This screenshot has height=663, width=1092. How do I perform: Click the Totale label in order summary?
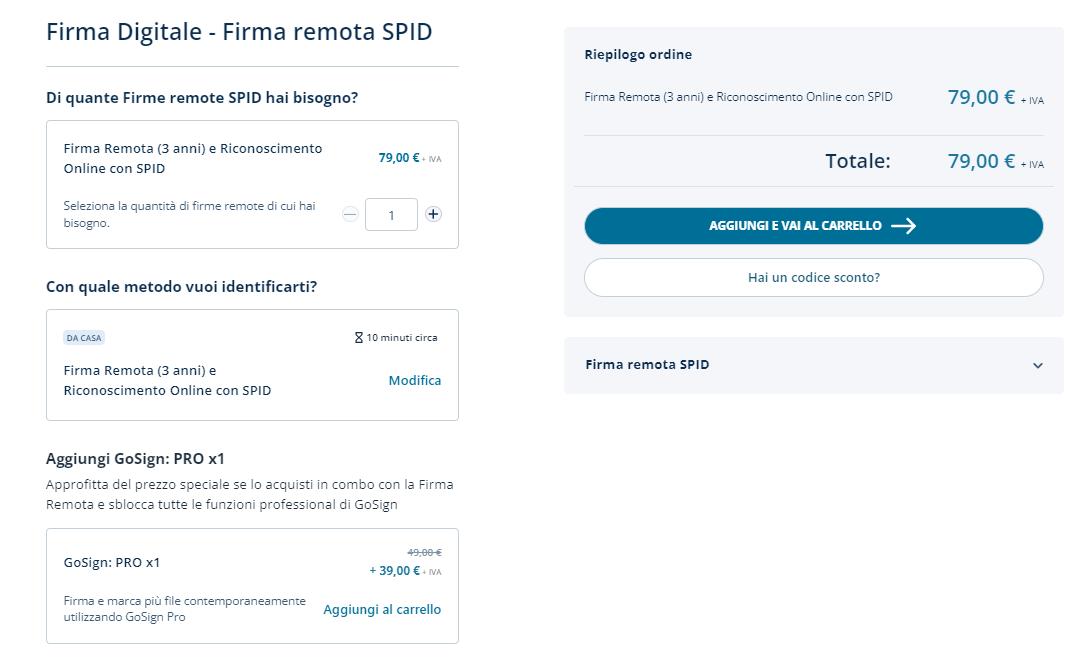857,161
